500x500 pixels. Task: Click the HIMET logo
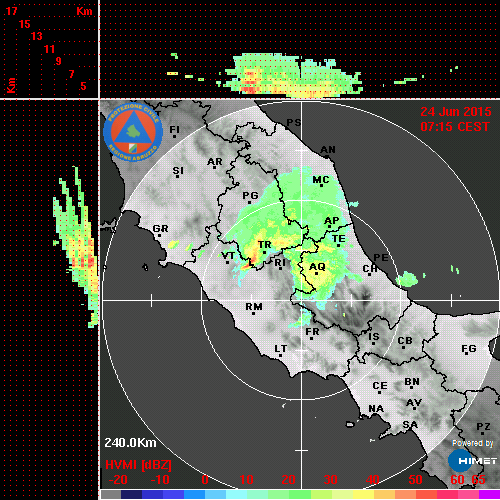point(472,461)
